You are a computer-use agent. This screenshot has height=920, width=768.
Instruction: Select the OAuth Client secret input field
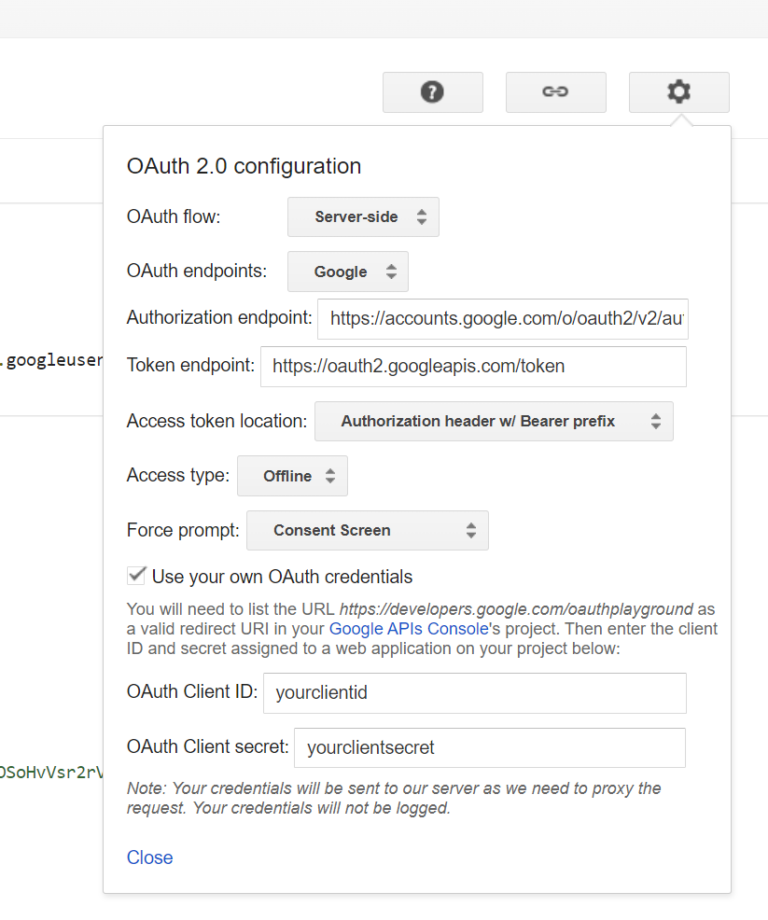coord(488,748)
